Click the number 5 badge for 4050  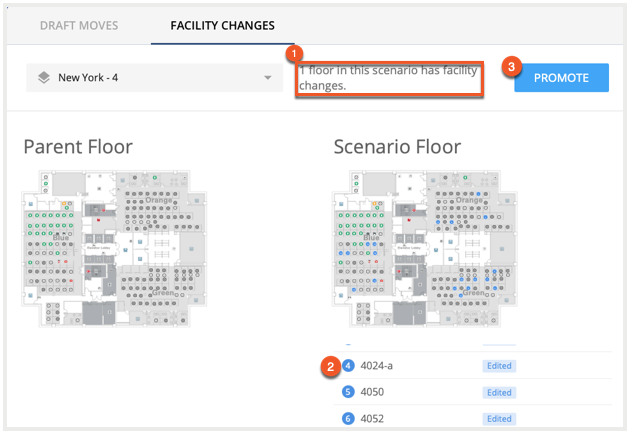(x=348, y=392)
